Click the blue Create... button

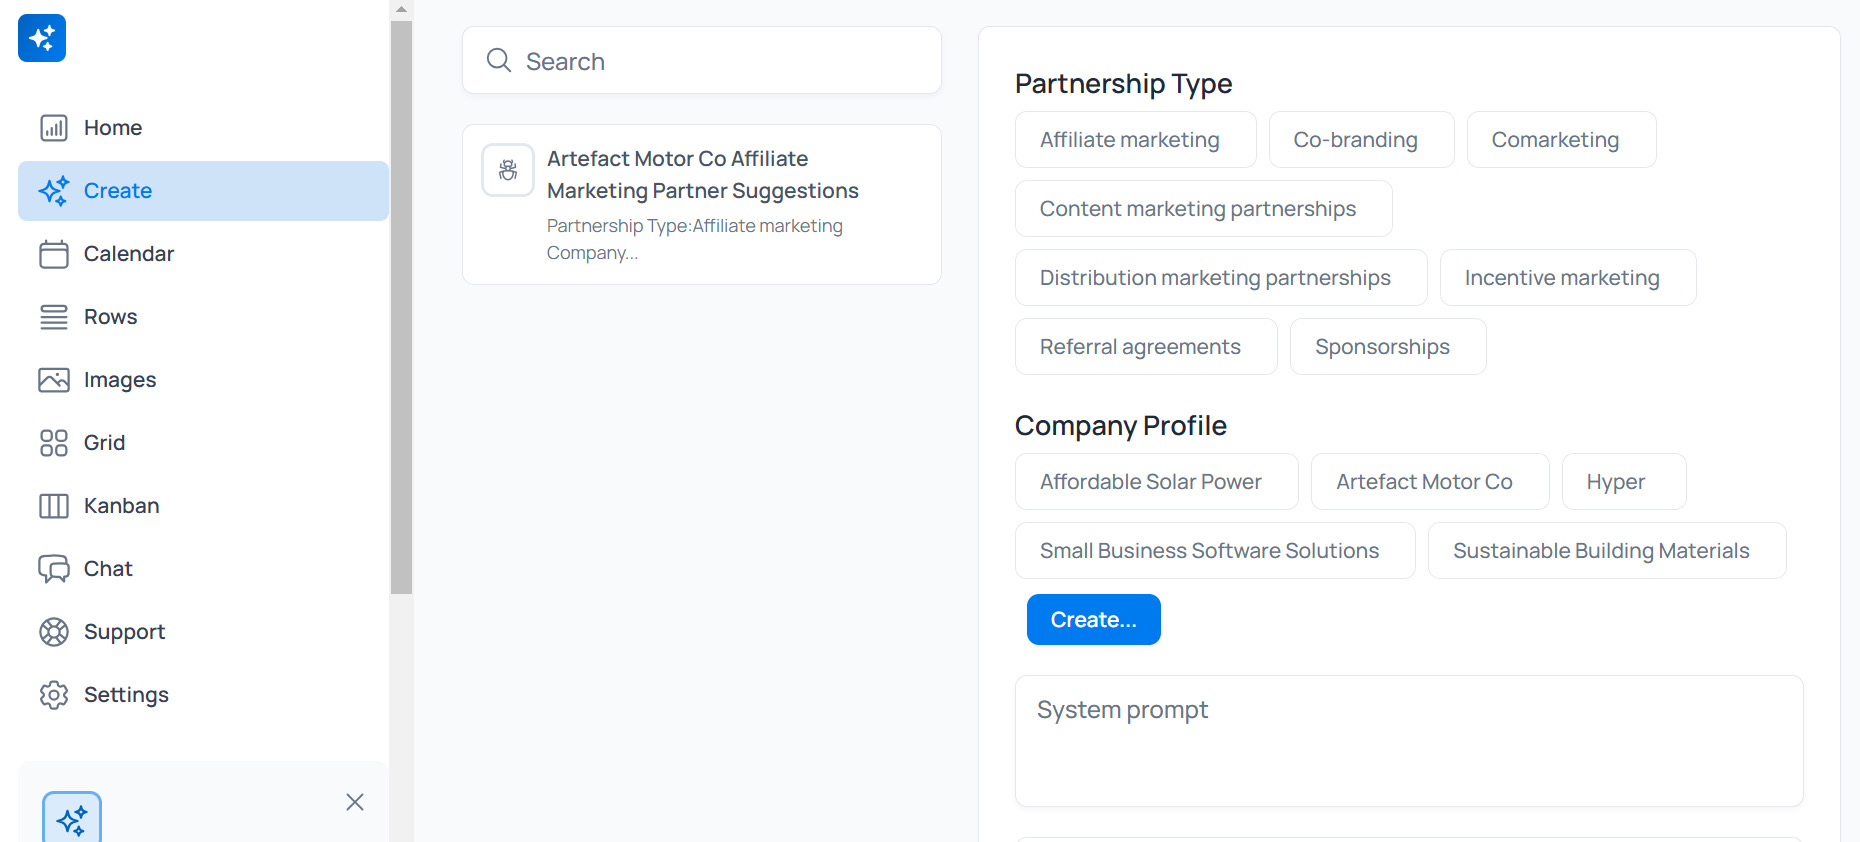pos(1094,620)
